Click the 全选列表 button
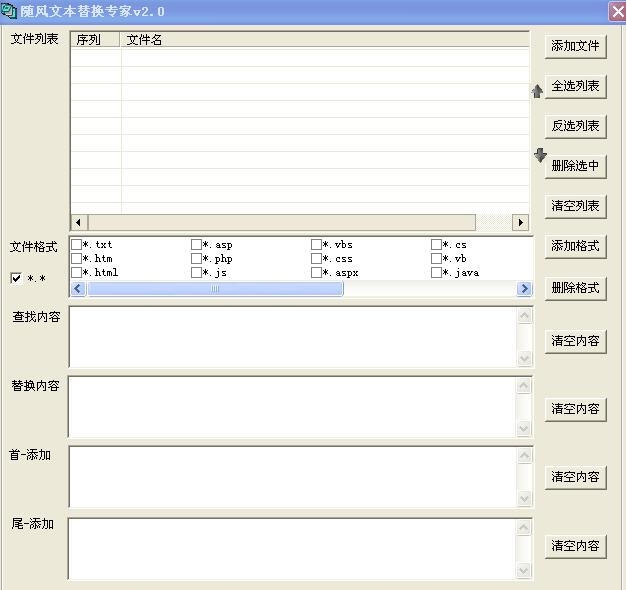The width and height of the screenshot is (627, 590). (x=576, y=87)
